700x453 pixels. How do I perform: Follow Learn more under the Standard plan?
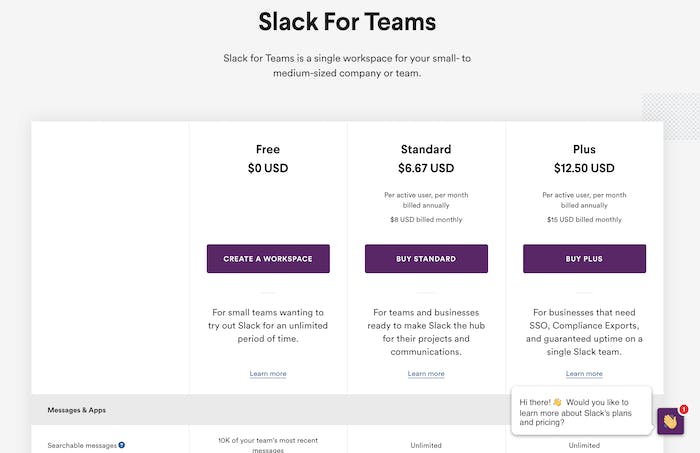pyautogui.click(x=426, y=374)
